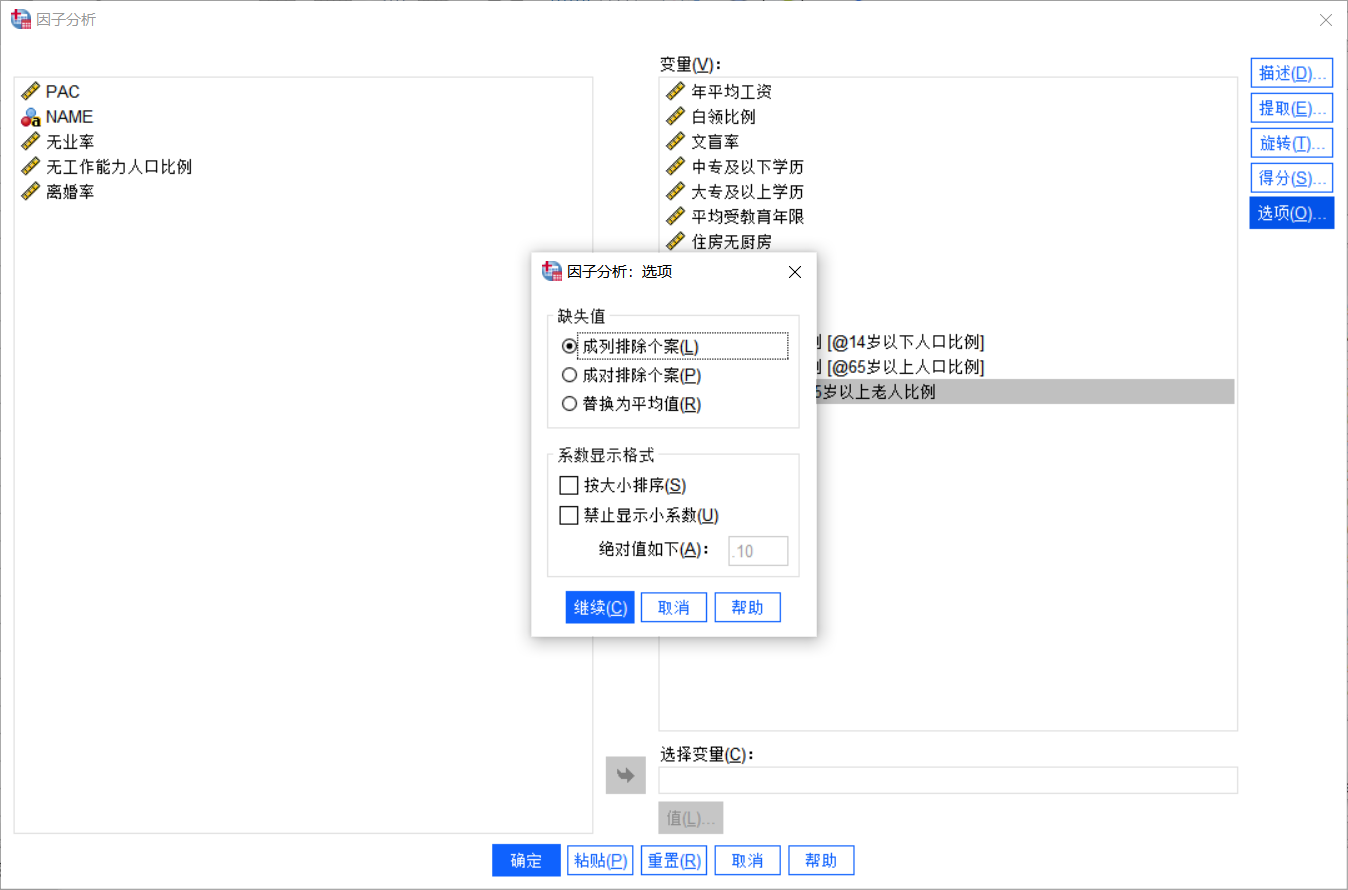Click the ruler icon next to 白领比例
Screen dimensions: 1348x890
pos(676,116)
